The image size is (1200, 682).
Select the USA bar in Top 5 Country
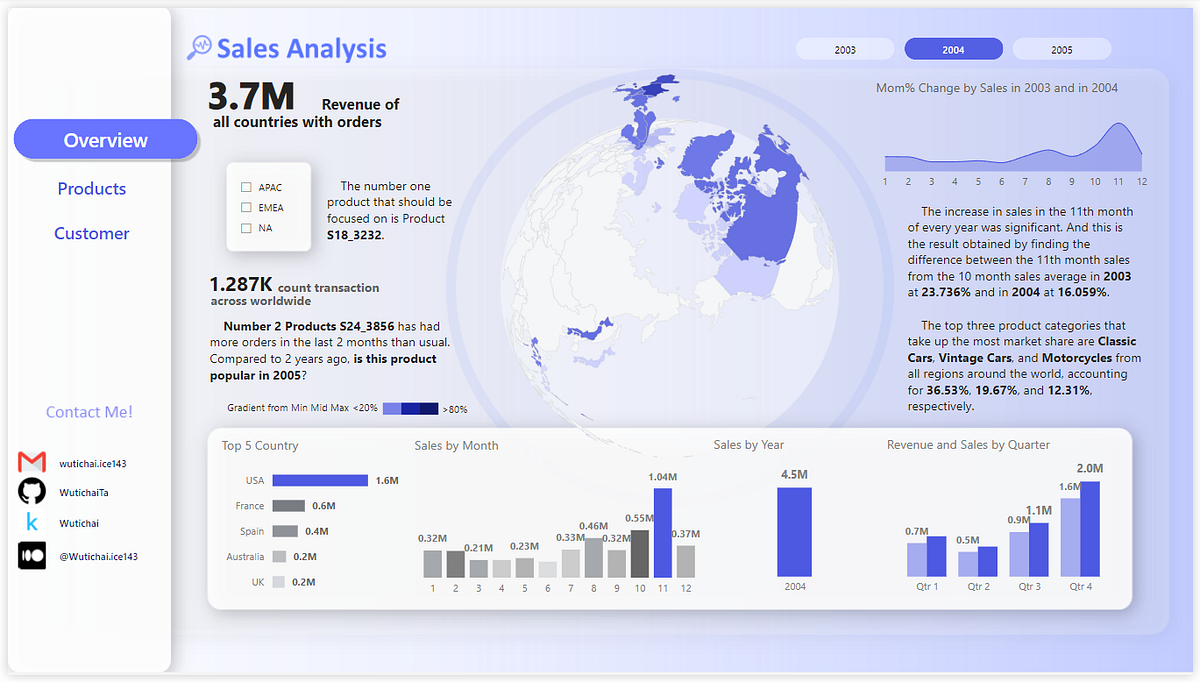[318, 480]
